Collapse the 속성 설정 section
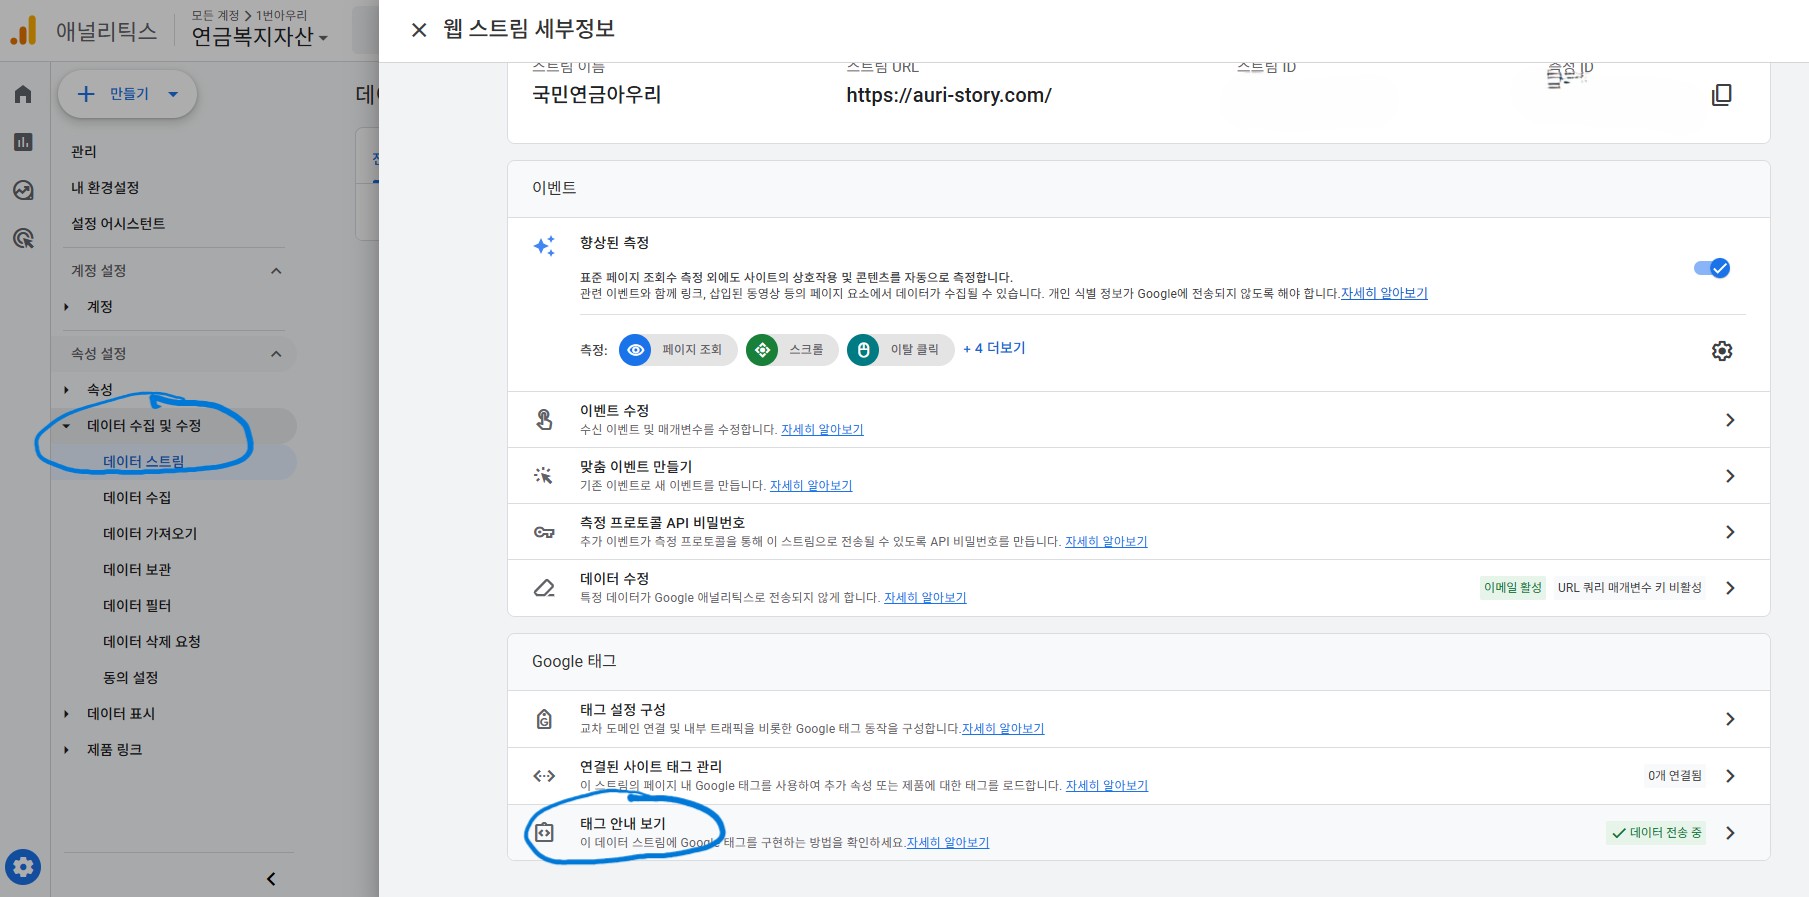Image resolution: width=1809 pixels, height=897 pixels. [x=276, y=354]
